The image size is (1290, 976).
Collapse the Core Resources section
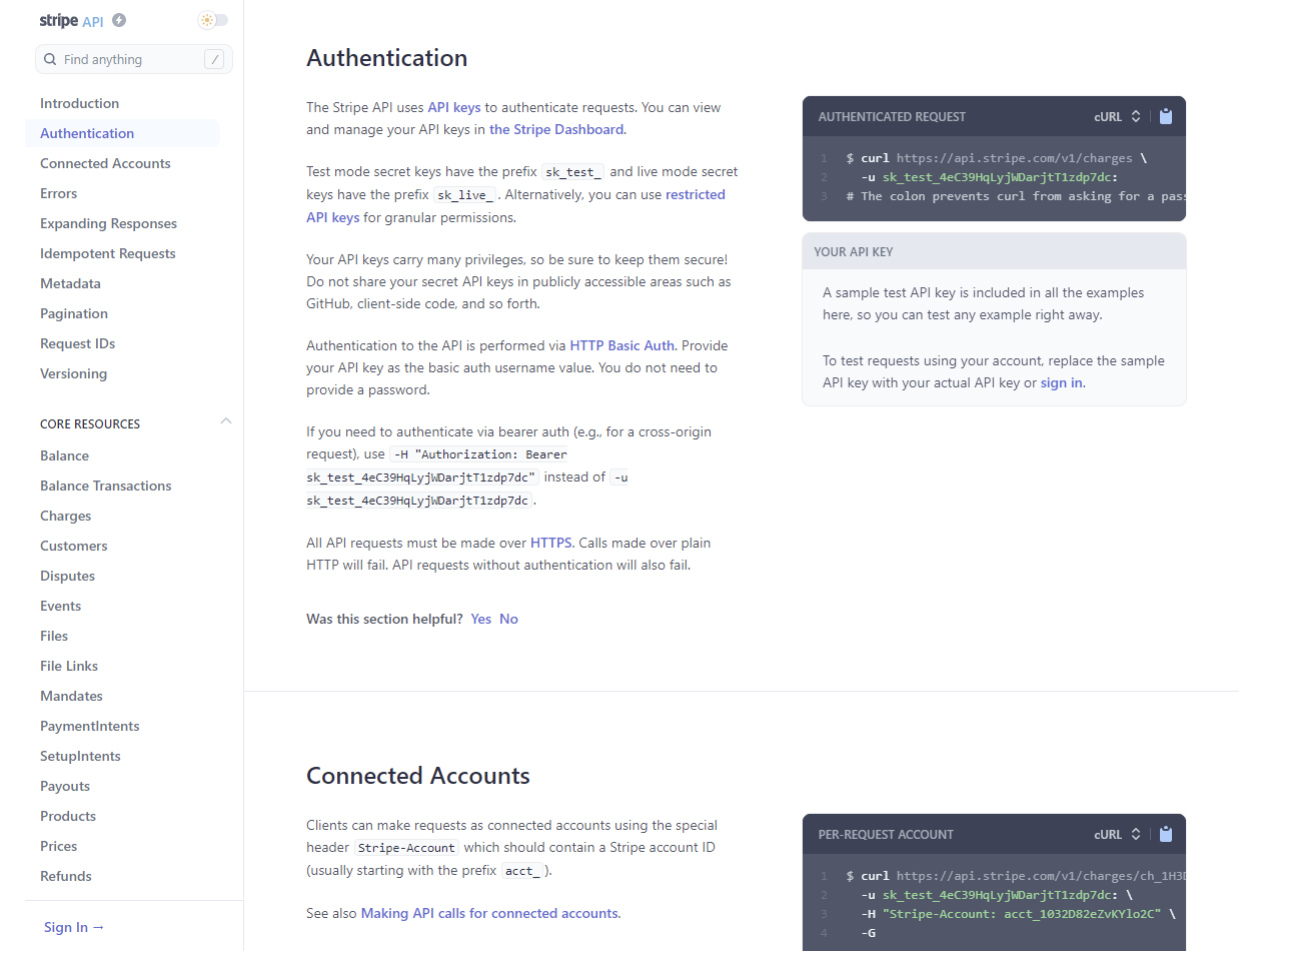click(226, 422)
